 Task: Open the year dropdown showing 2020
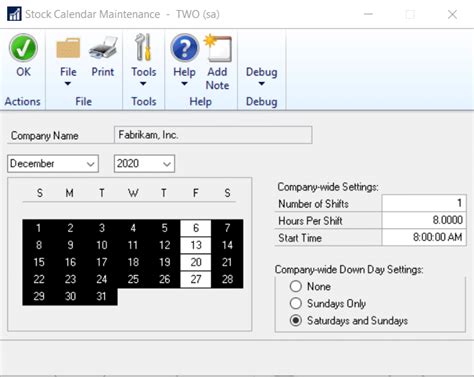pyautogui.click(x=144, y=164)
